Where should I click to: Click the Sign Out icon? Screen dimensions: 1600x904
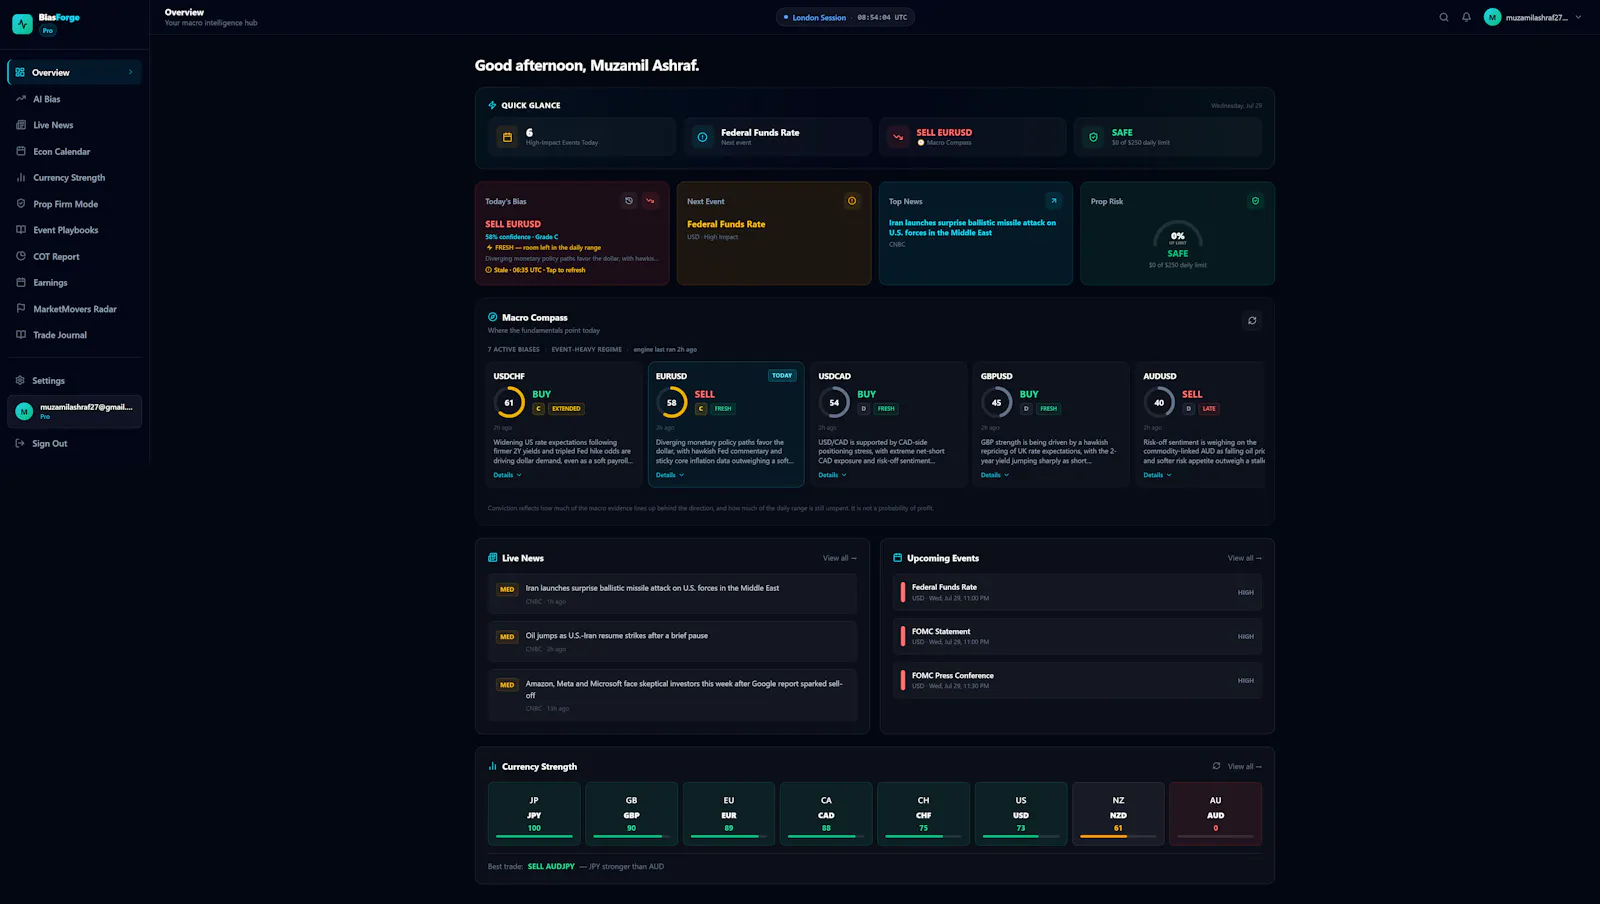coord(20,443)
